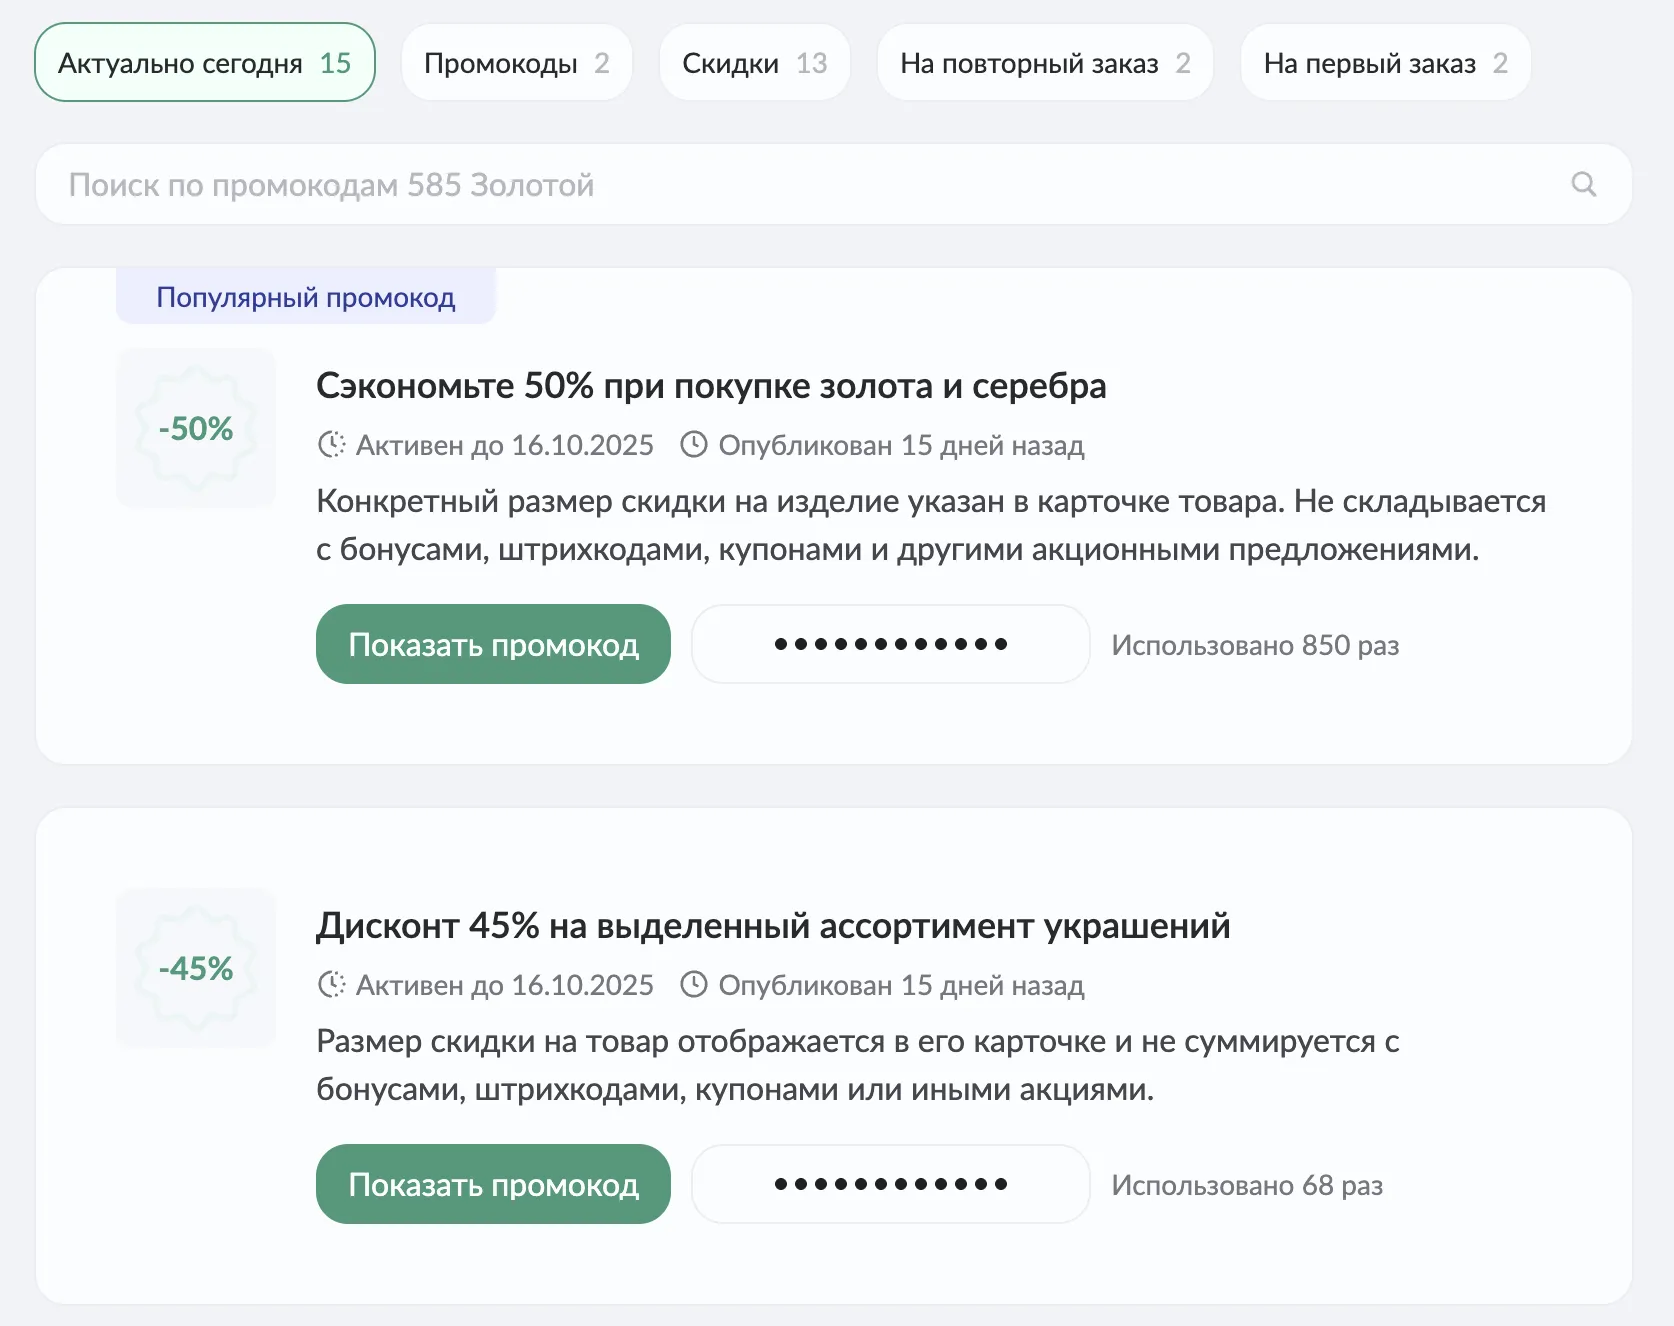
Task: Click inside the promocode search field
Action: tap(700, 184)
